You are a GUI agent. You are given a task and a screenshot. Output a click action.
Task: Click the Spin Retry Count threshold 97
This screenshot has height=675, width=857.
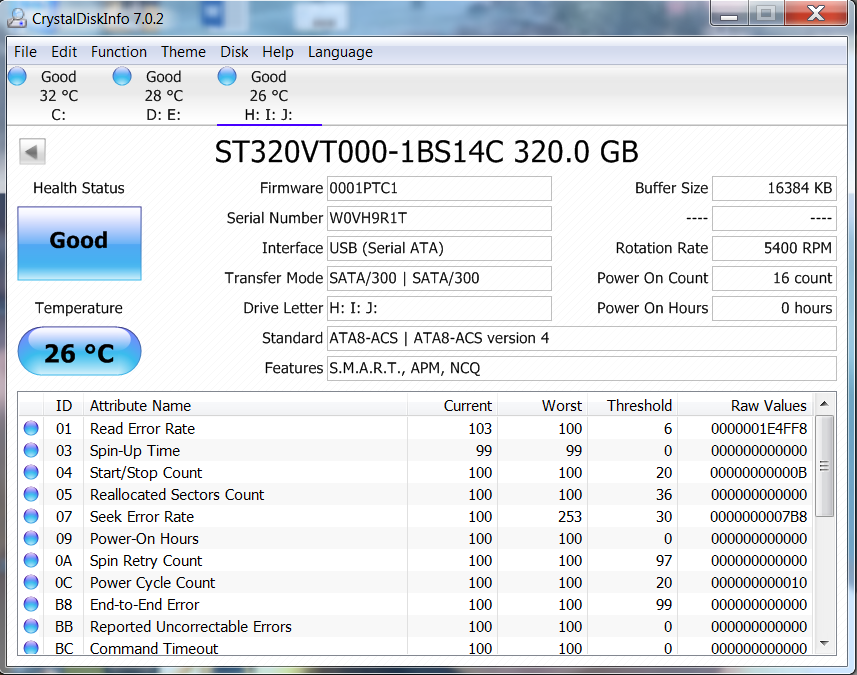[664, 561]
